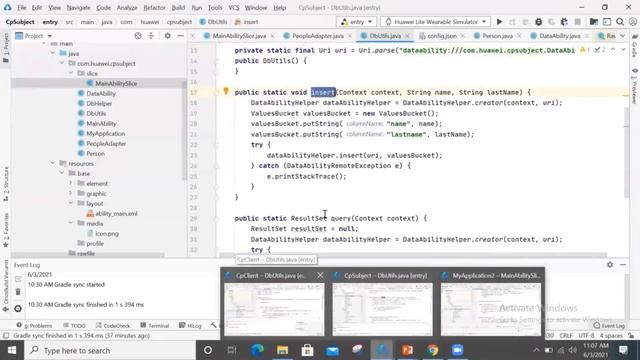
Task: Click the locate-file target icon in Project panel
Action: coord(138,36)
